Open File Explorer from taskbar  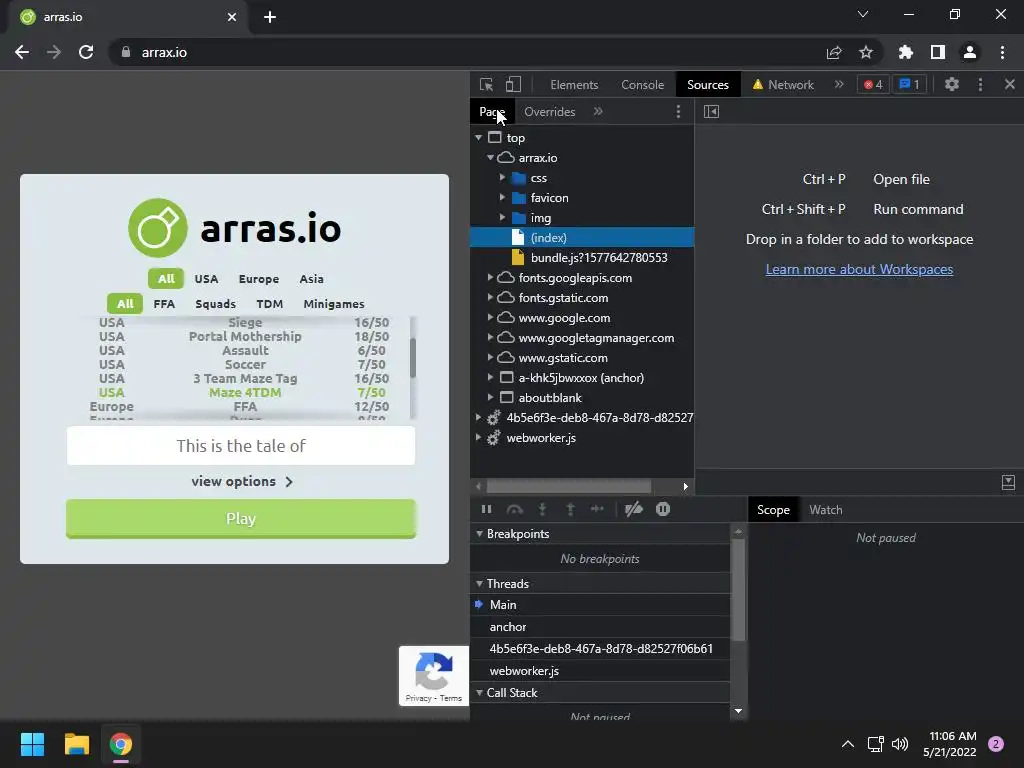coord(76,744)
